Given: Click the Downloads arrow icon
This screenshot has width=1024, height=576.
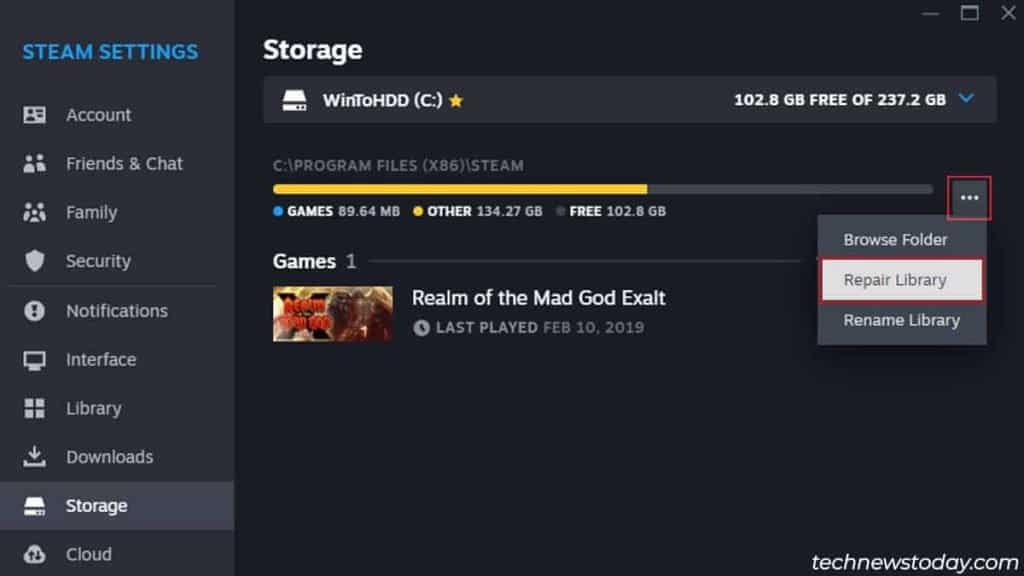Looking at the screenshot, I should 35,456.
